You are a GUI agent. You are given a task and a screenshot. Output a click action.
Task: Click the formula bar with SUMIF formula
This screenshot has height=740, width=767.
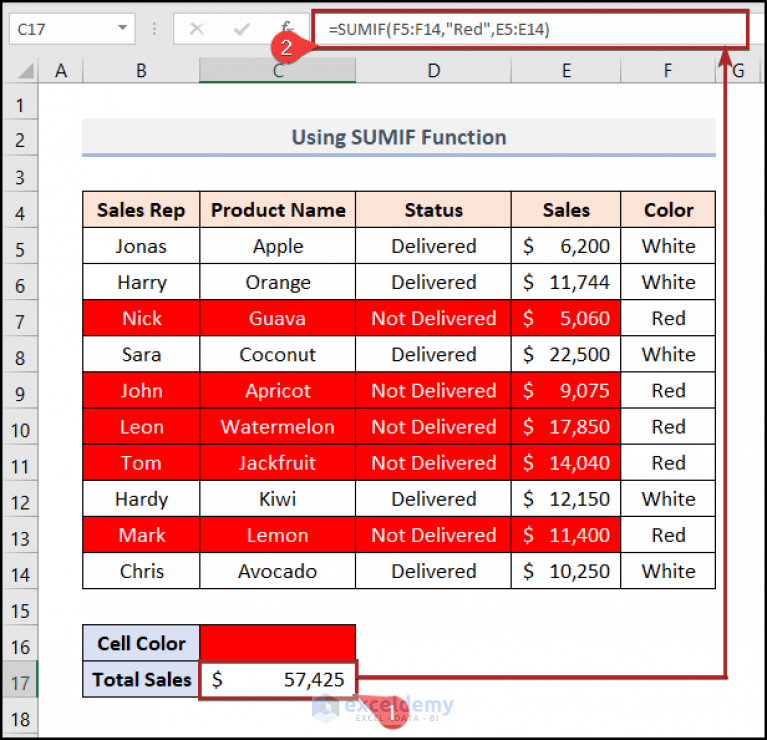tap(530, 29)
